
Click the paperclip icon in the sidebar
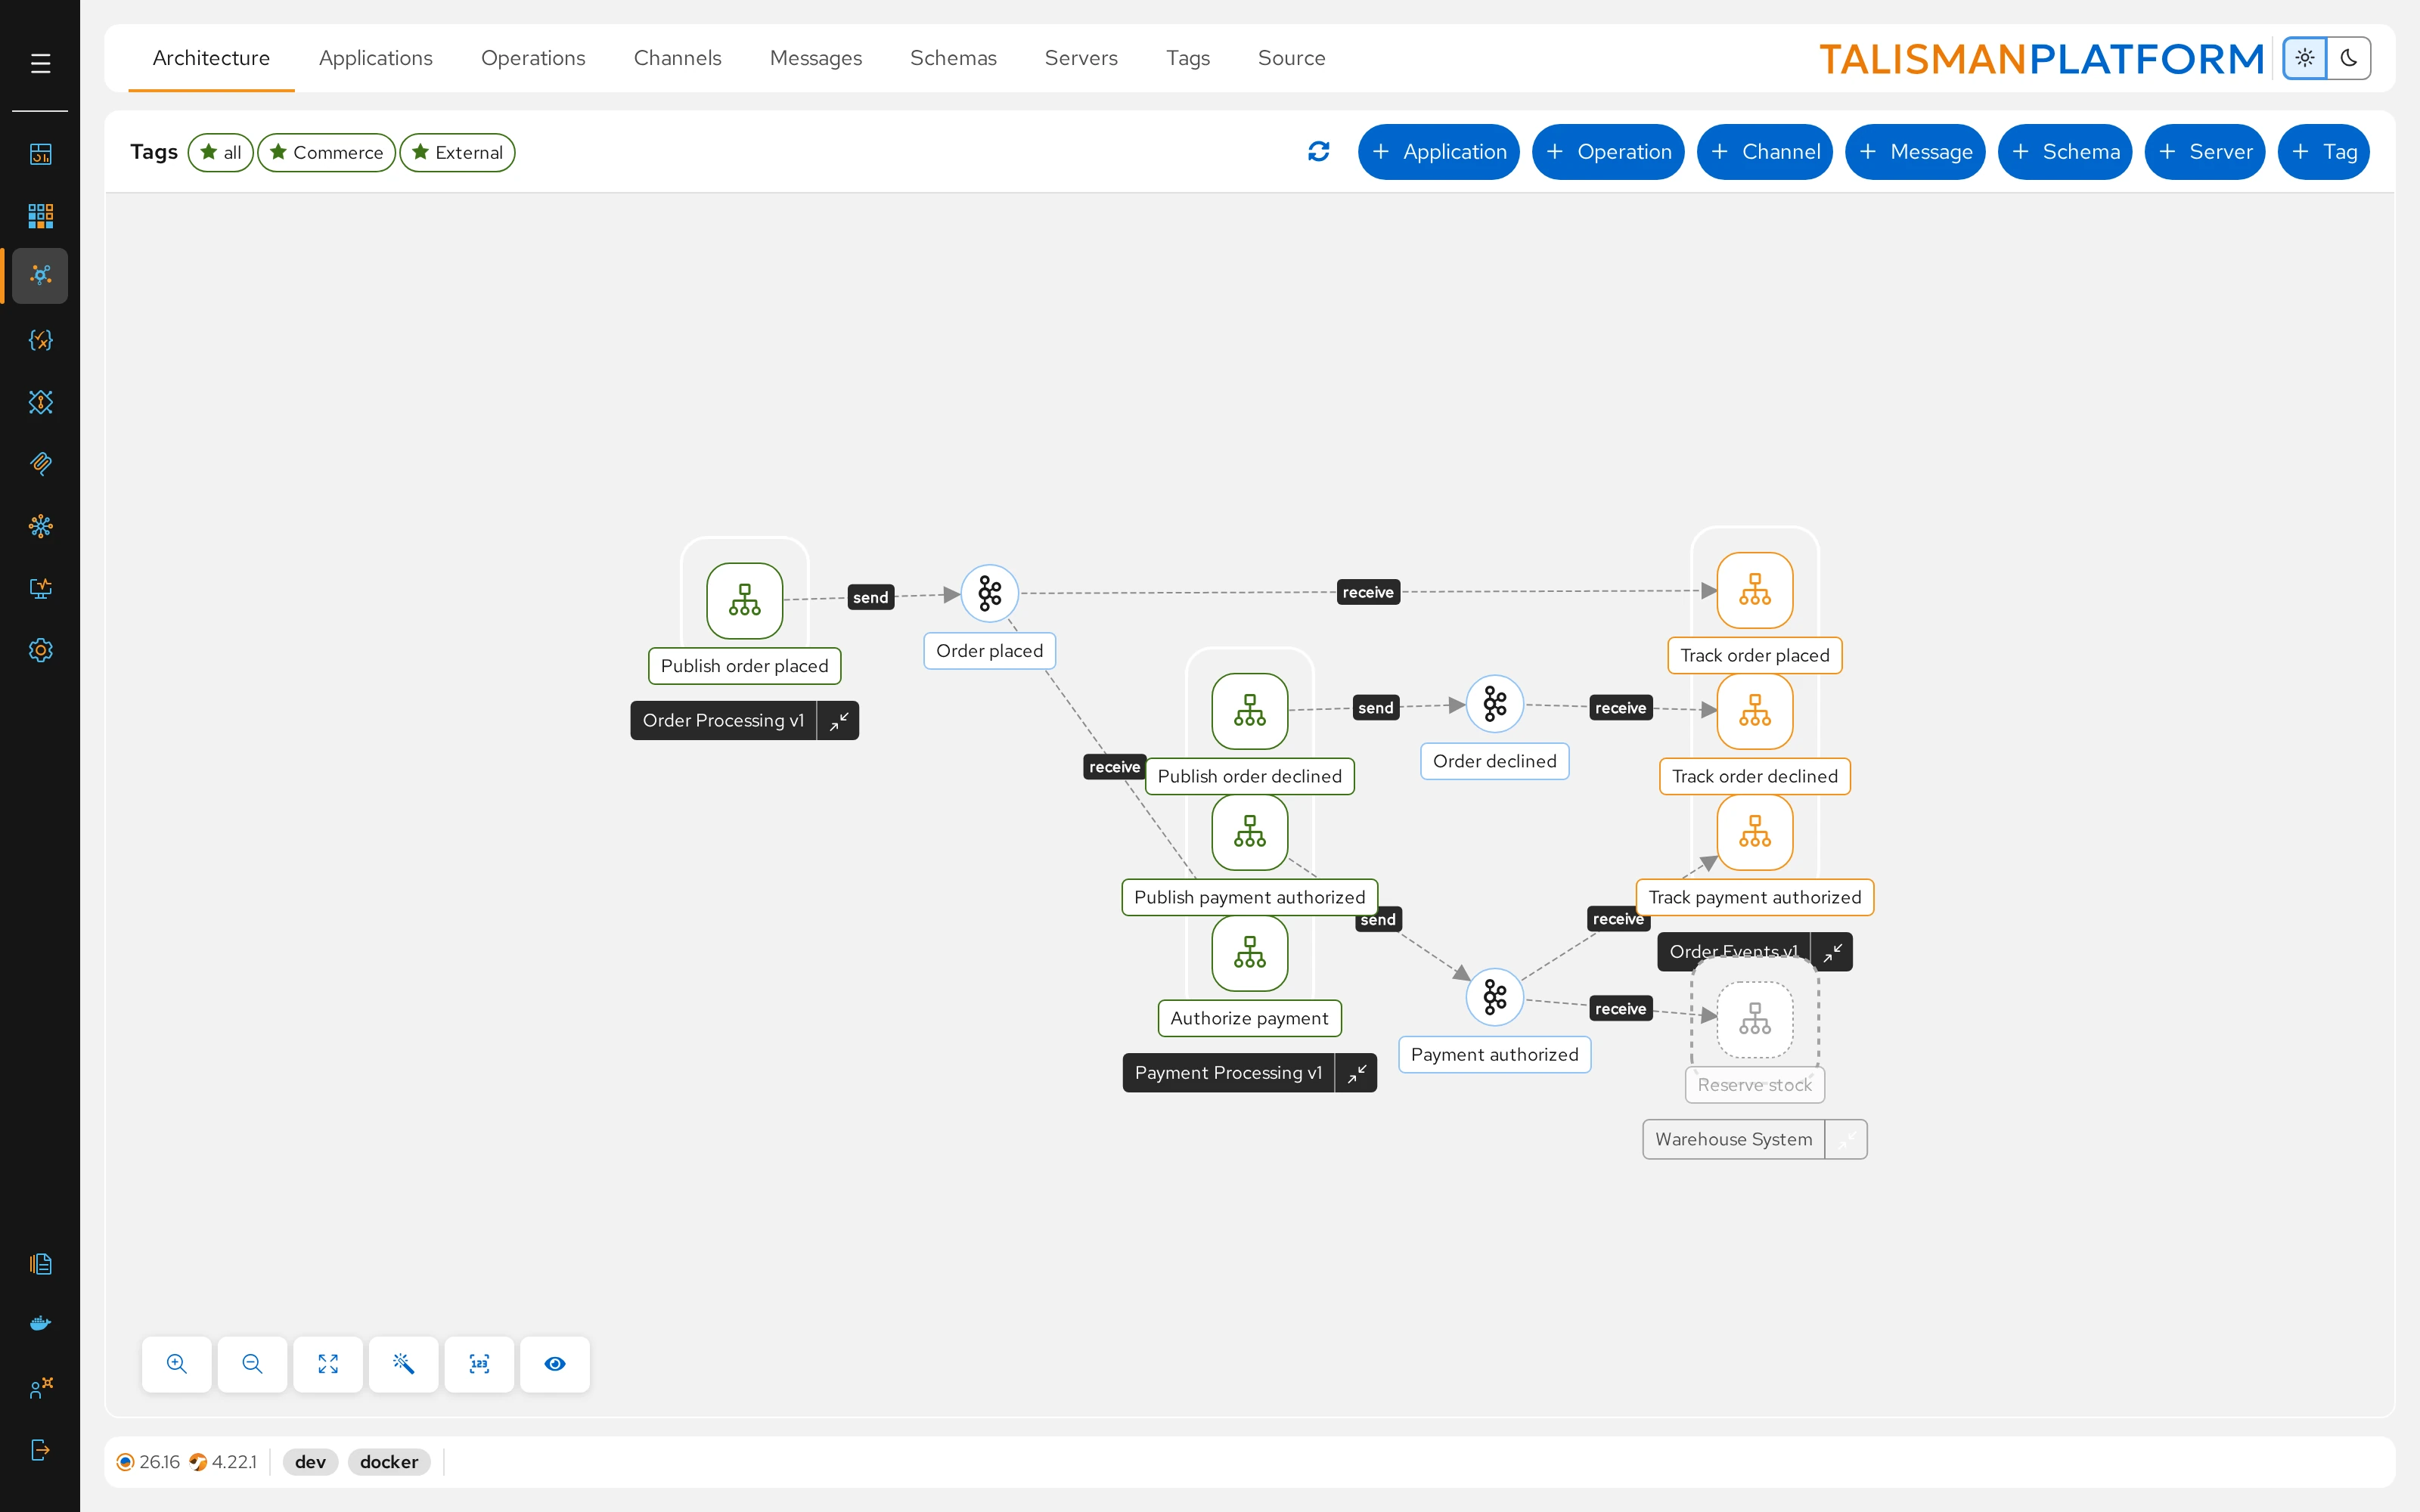click(x=40, y=463)
